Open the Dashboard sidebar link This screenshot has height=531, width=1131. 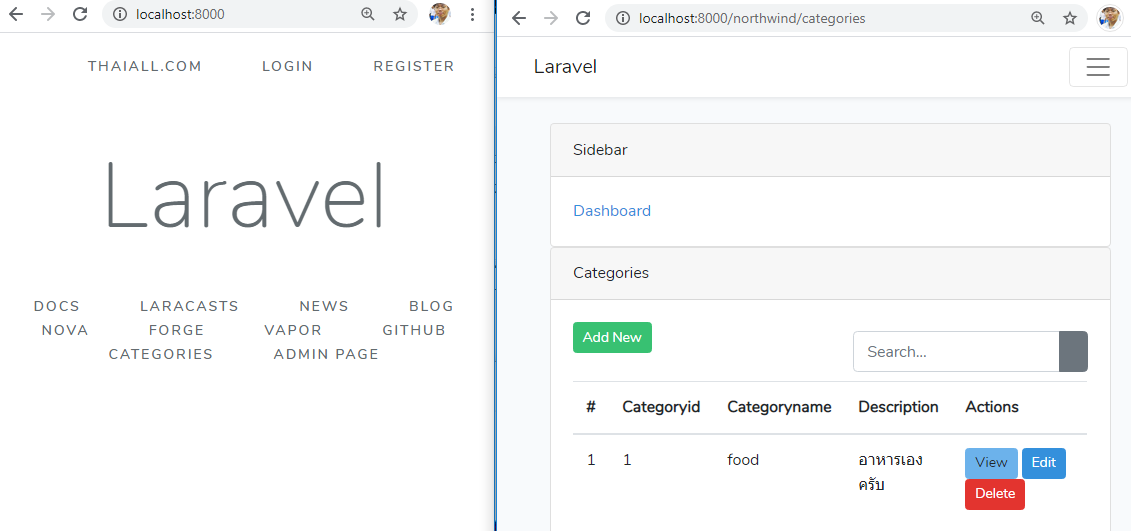pos(612,211)
